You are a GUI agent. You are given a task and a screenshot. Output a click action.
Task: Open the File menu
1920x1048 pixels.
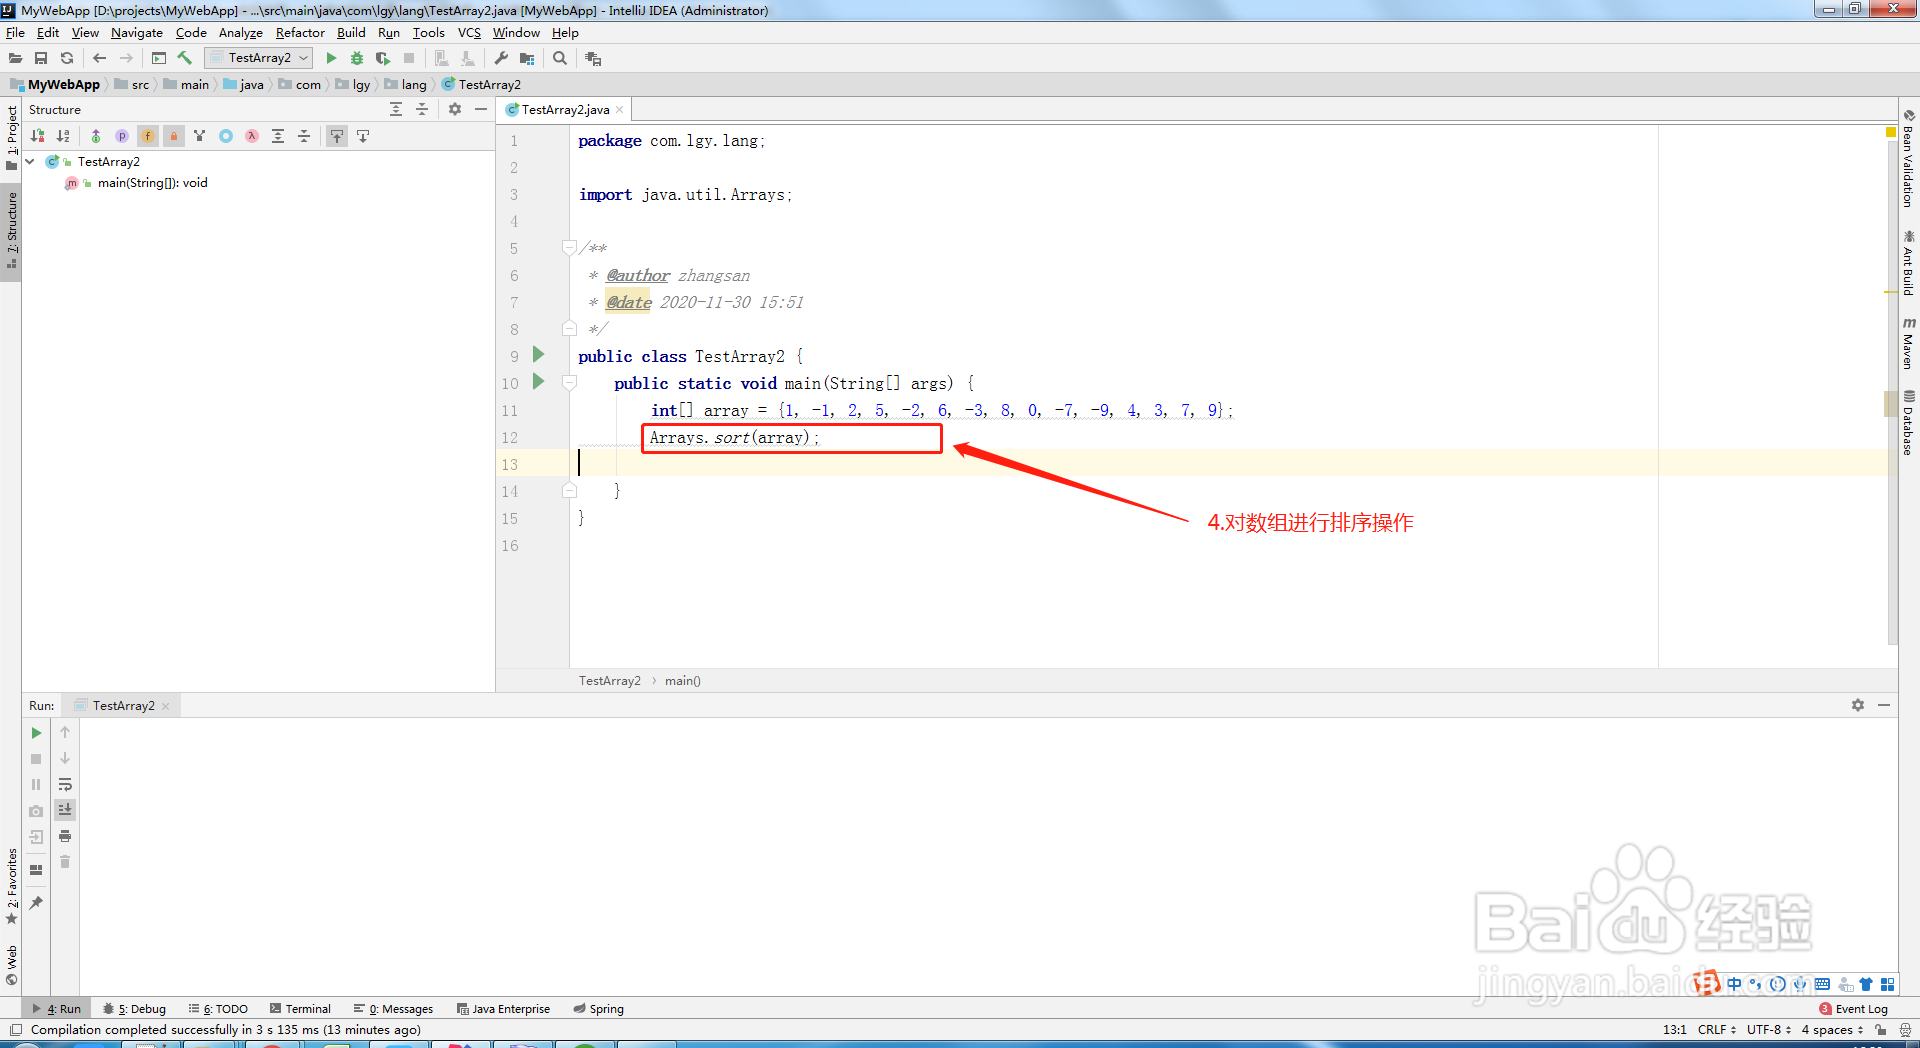15,32
